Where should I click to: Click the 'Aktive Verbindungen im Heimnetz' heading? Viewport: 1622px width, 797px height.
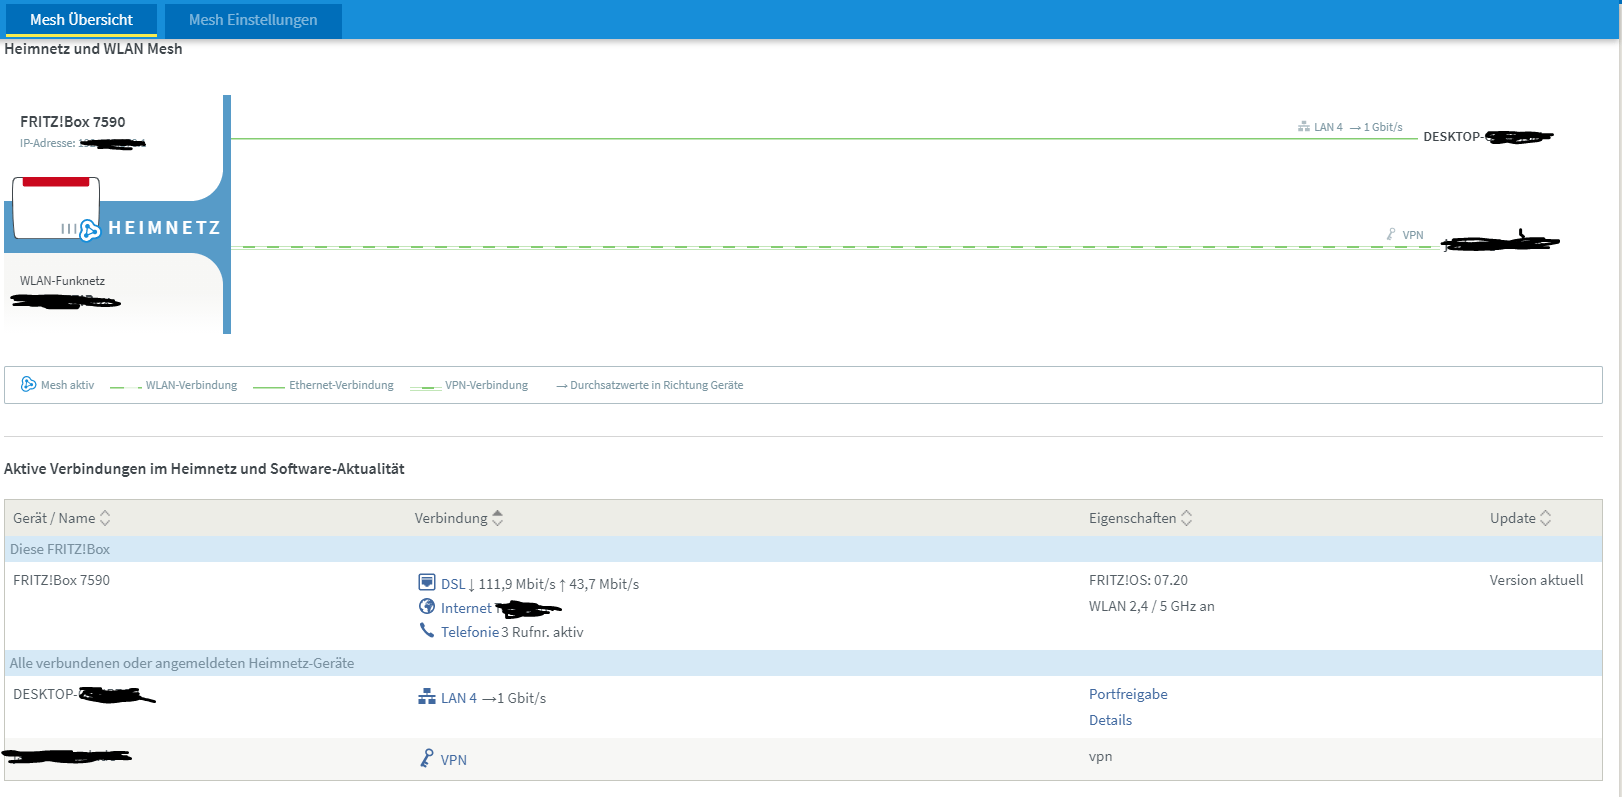click(x=204, y=469)
